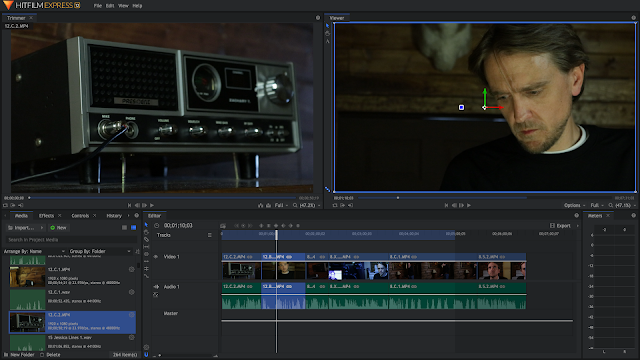Select the Hand tool in Editor toolbar

(146, 232)
